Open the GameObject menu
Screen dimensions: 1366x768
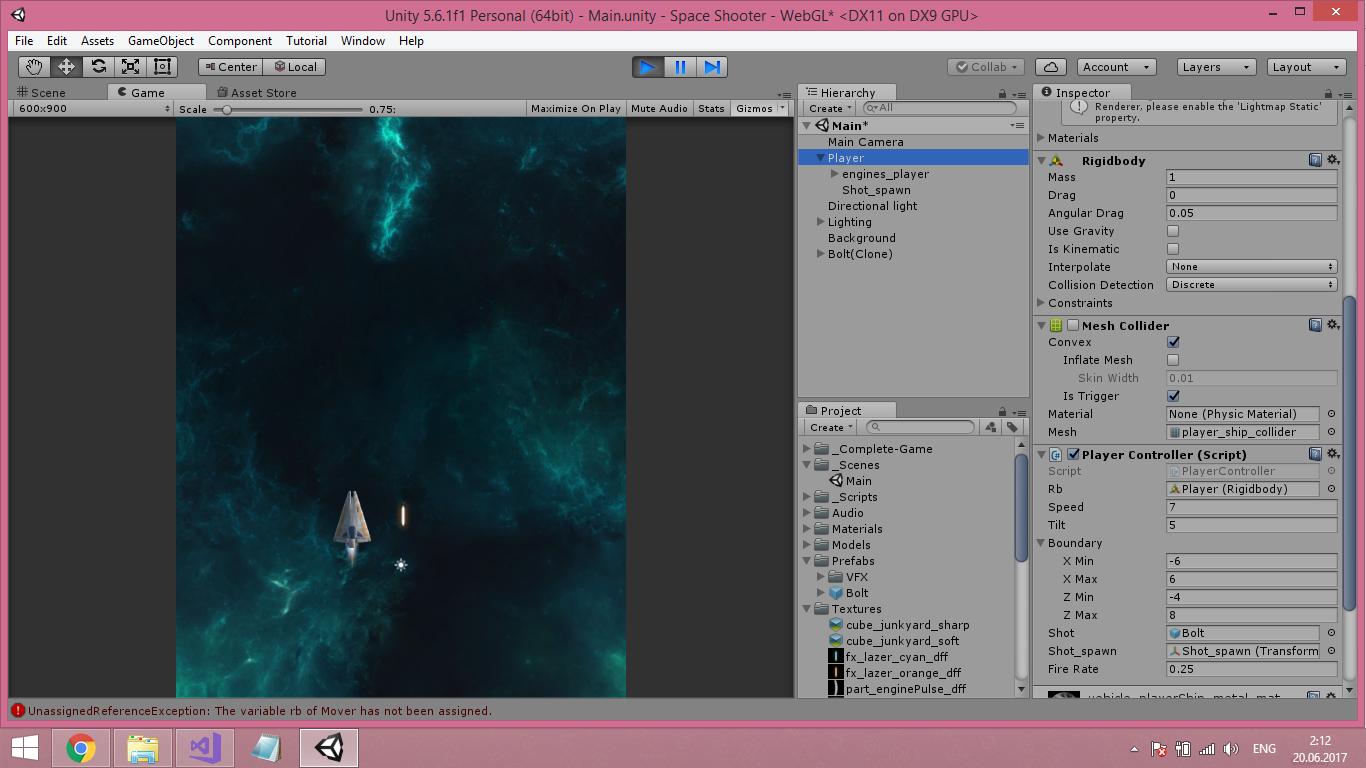click(x=161, y=41)
